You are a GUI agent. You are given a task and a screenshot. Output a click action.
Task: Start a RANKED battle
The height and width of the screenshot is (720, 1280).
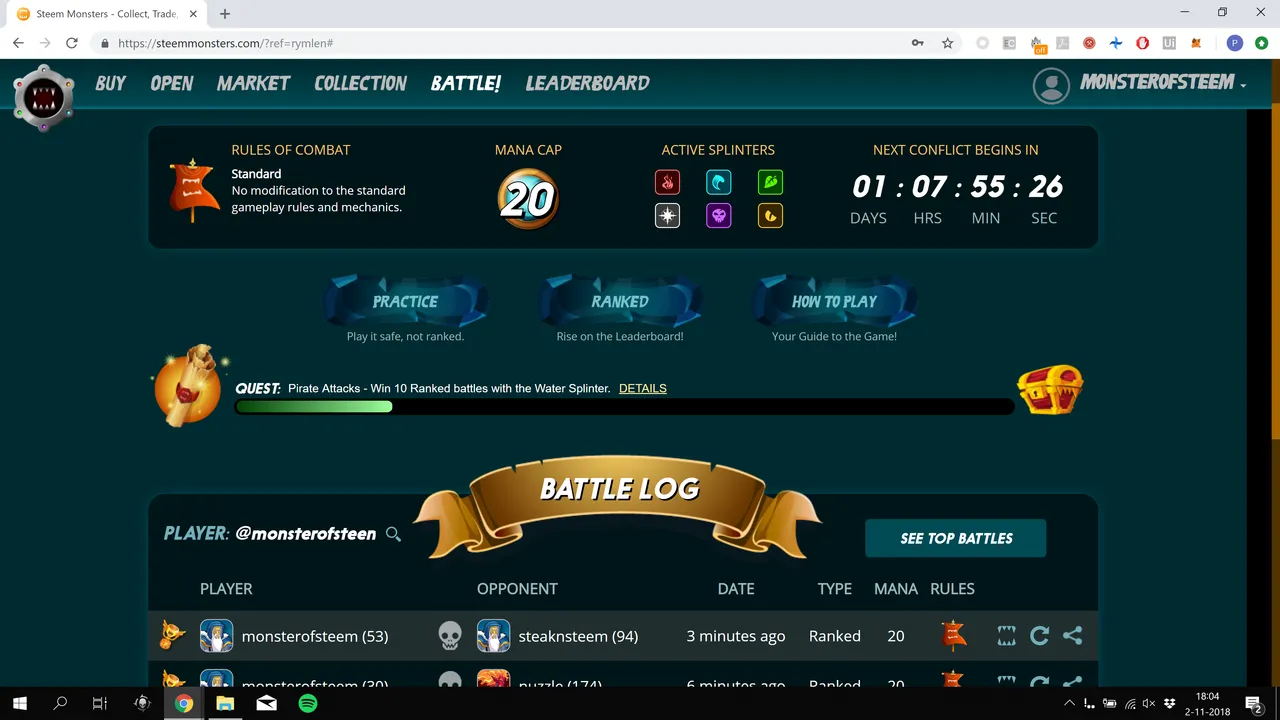620,301
